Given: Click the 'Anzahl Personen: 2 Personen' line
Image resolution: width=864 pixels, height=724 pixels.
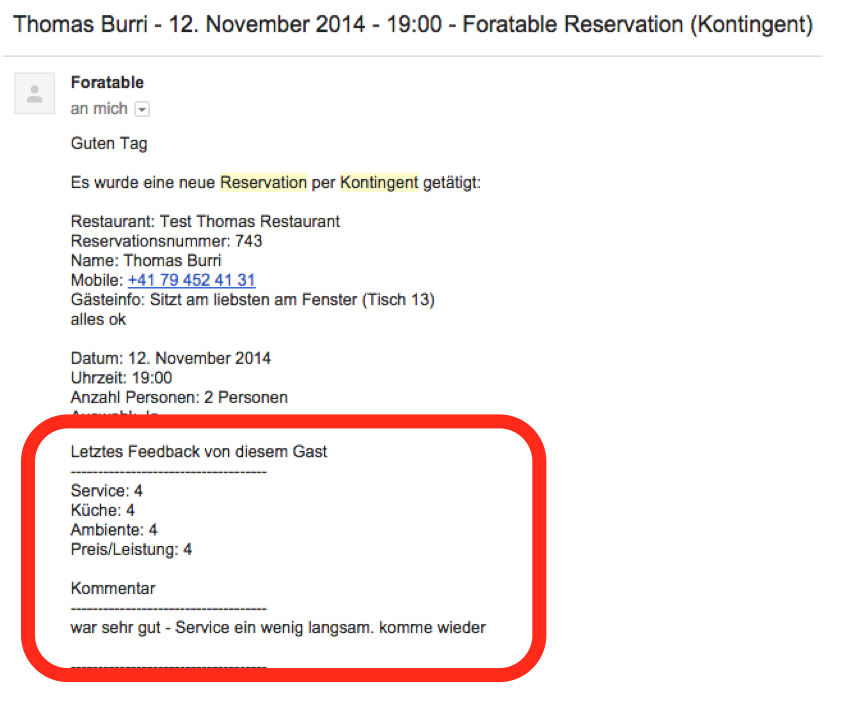Looking at the screenshot, I should [x=179, y=398].
